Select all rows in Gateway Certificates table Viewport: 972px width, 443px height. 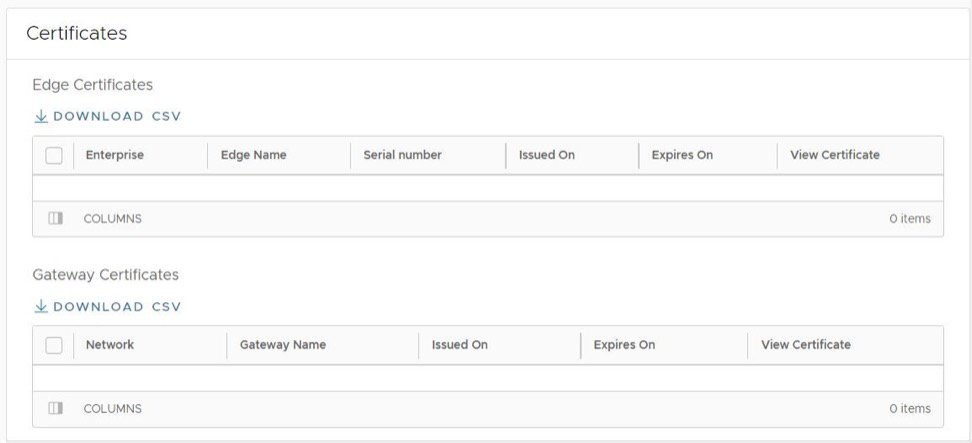click(55, 345)
